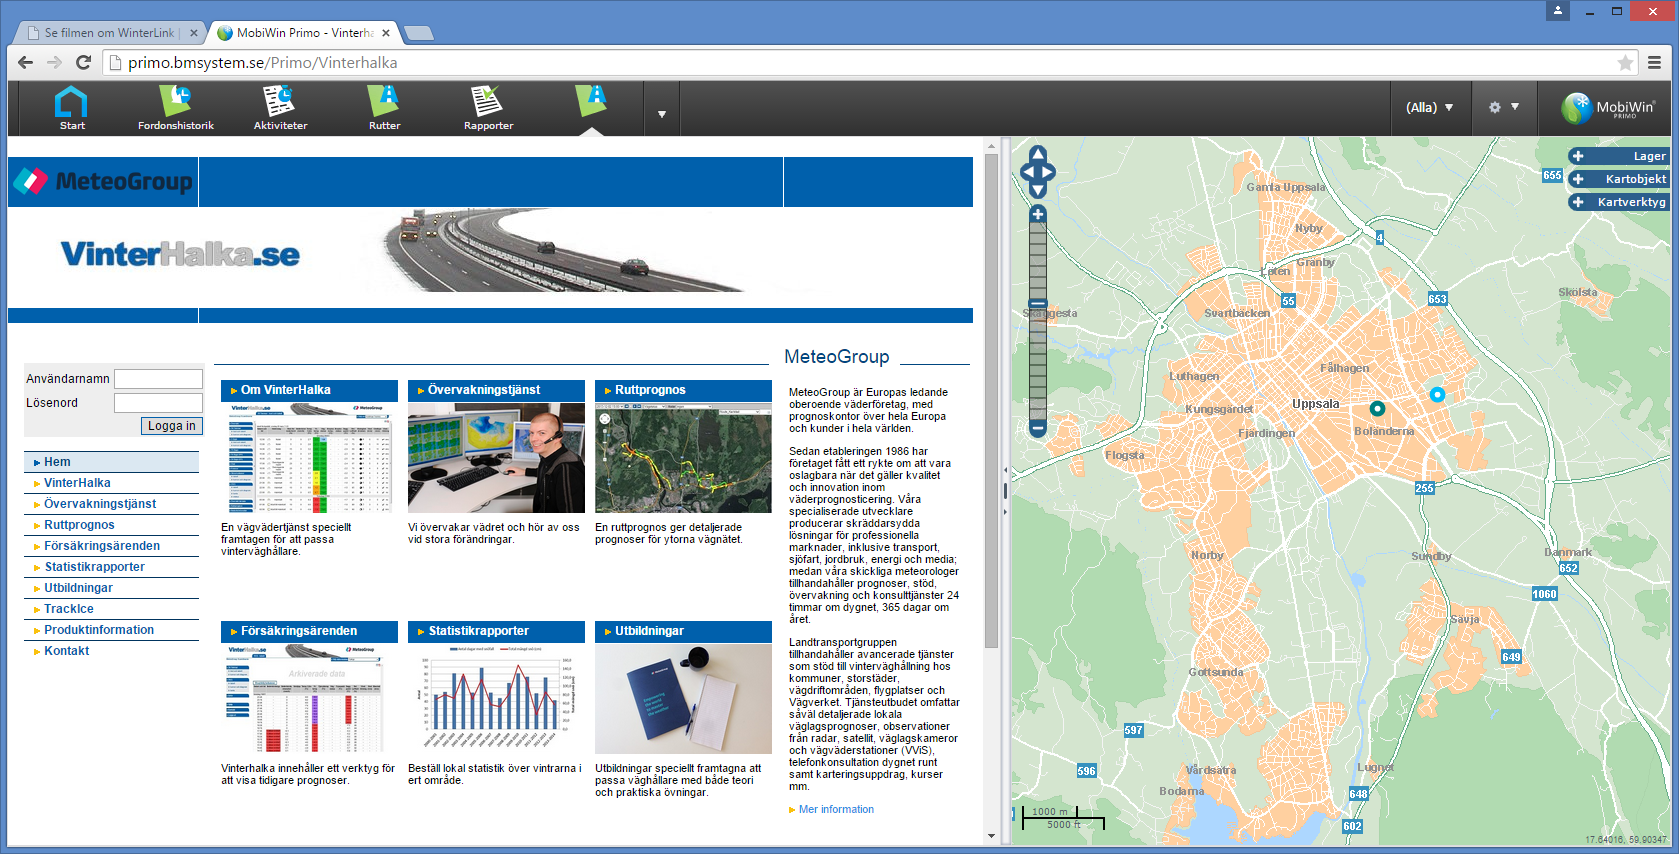Click the blue vehicle marker on map
Viewport: 1679px width, 854px height.
[x=1437, y=394]
